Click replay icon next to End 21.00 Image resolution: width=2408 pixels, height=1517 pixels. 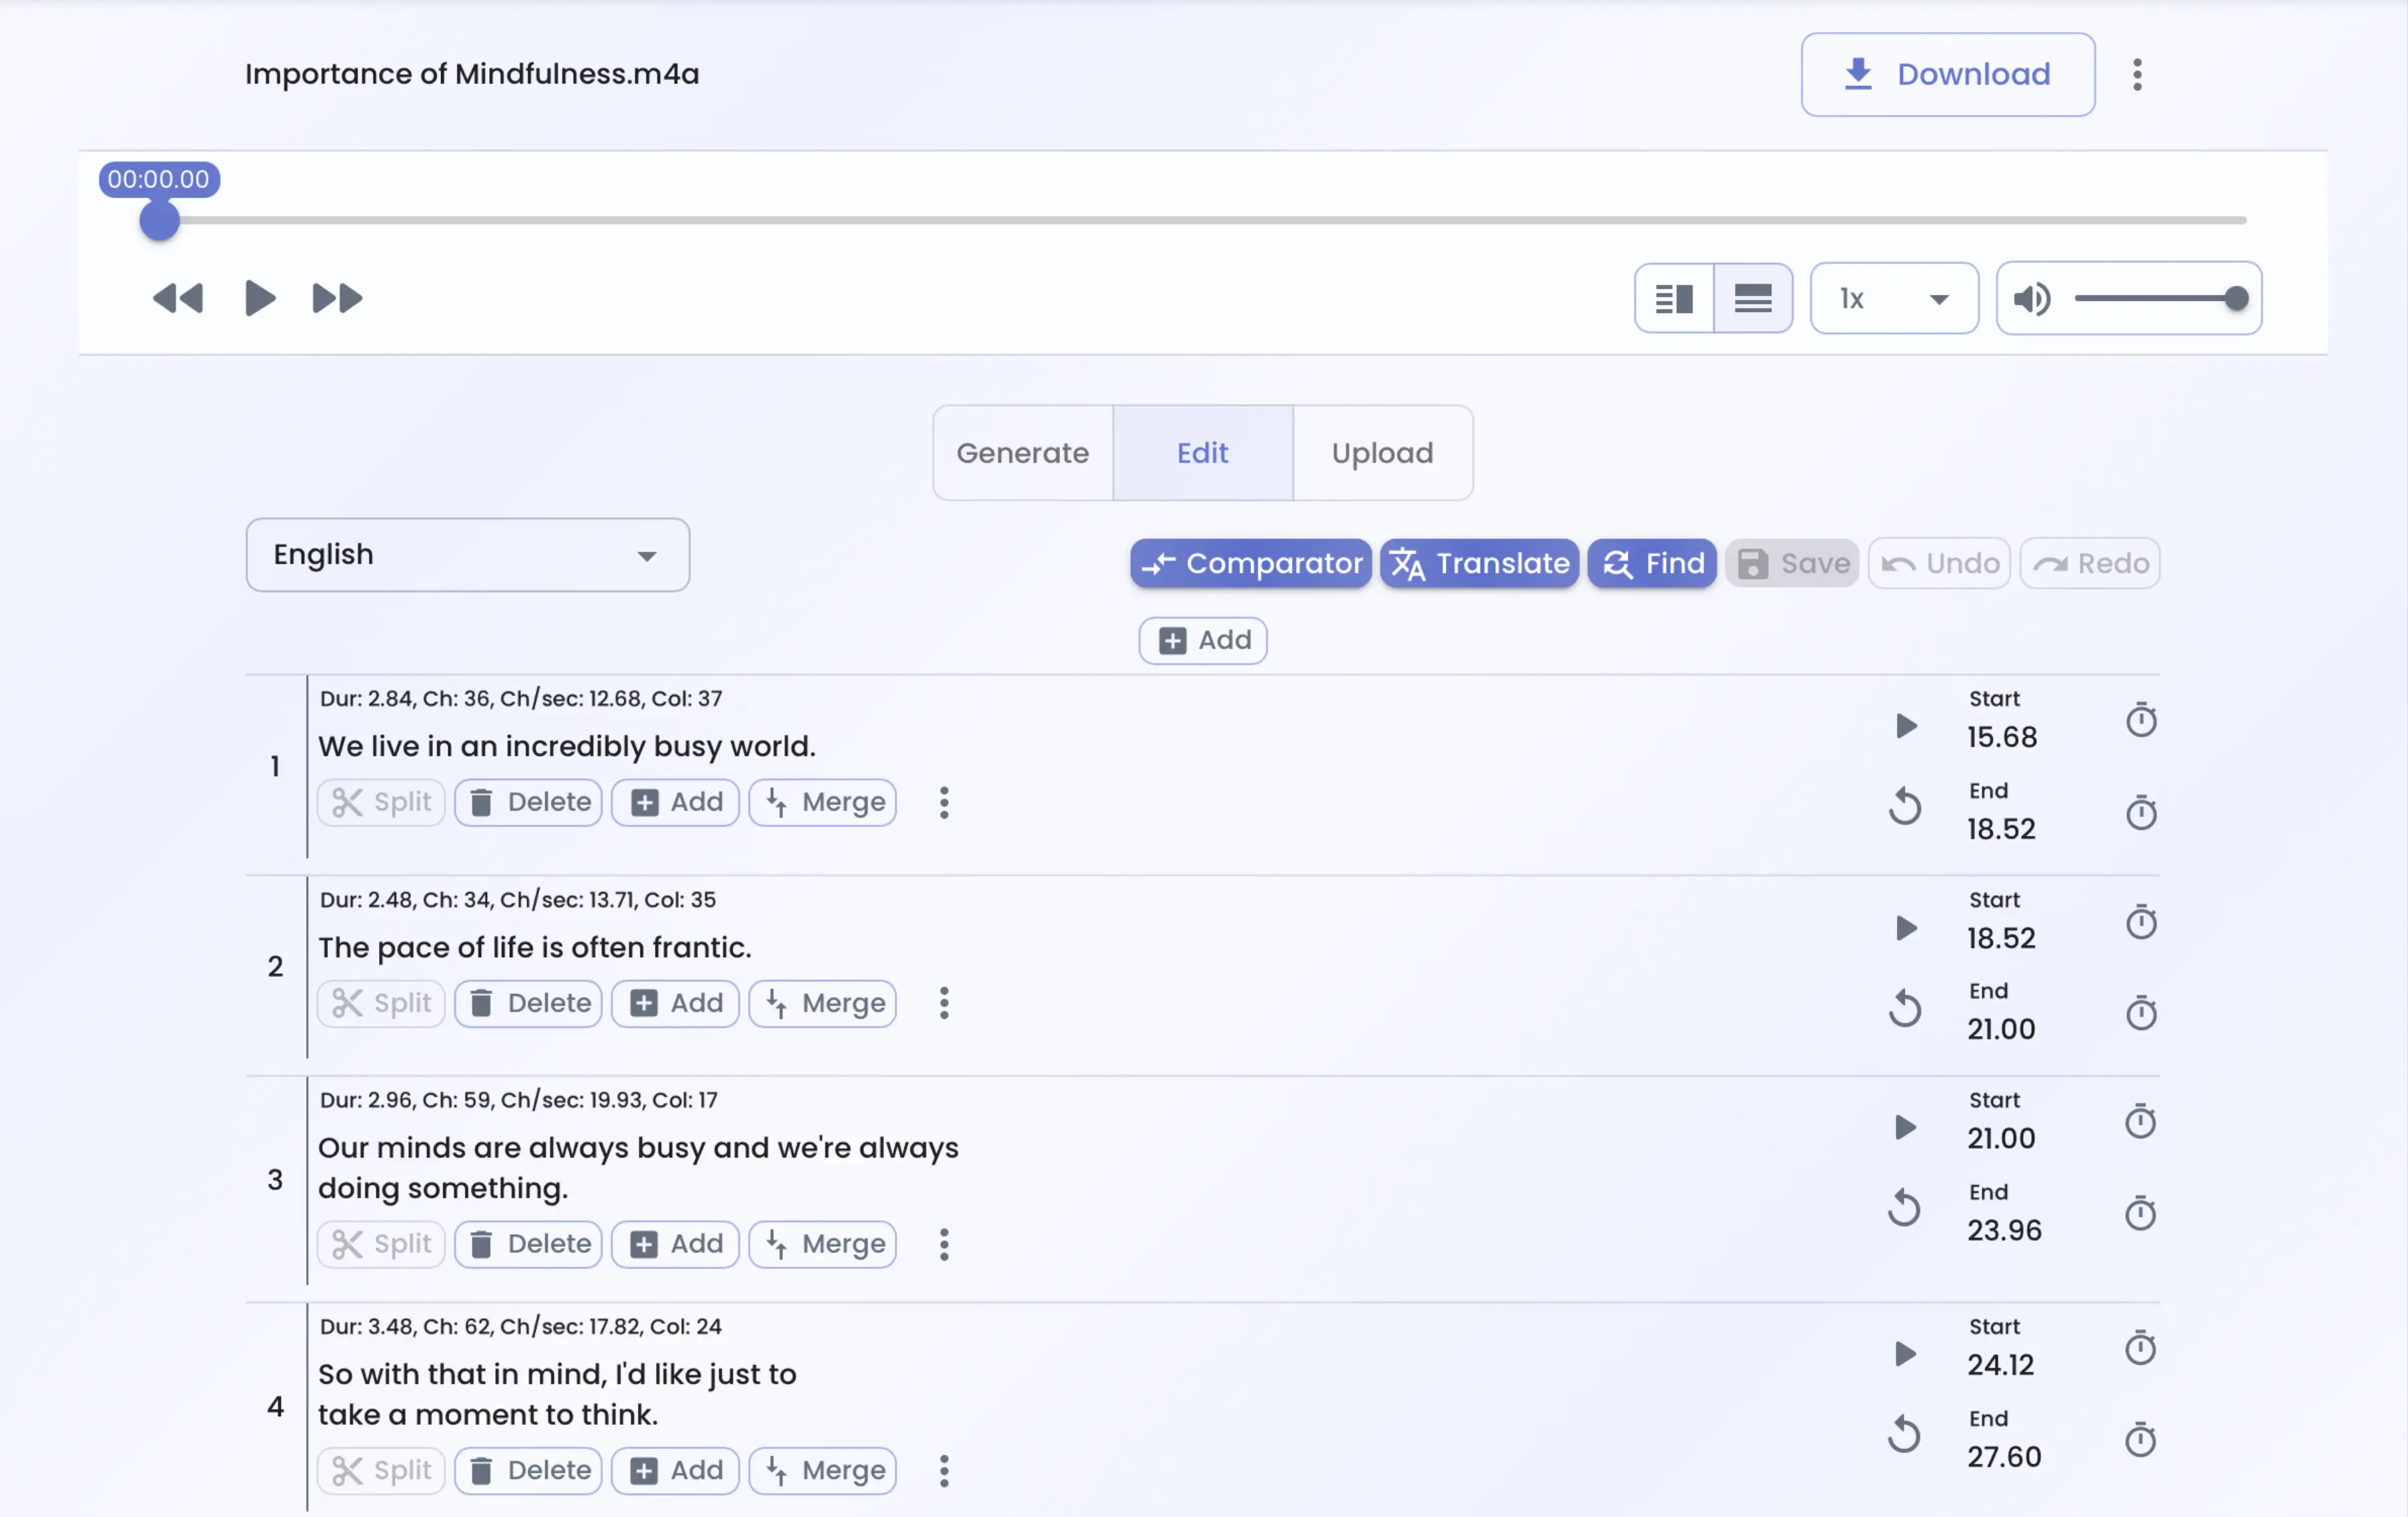tap(1904, 1008)
